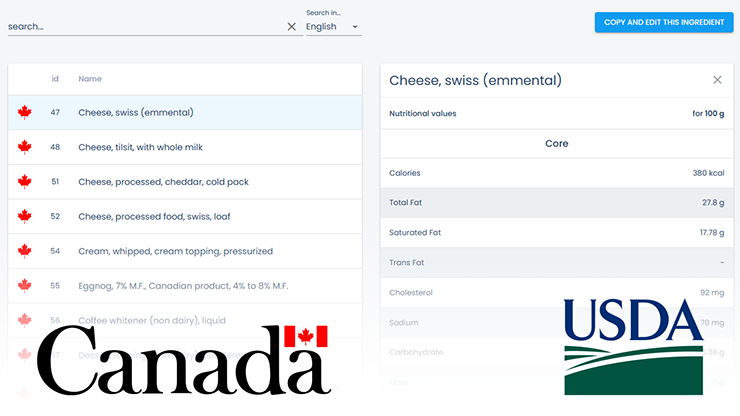The image size is (740, 416).
Task: Select Cheese, processed, cheddar, cold pack
Action: pyautogui.click(x=163, y=182)
